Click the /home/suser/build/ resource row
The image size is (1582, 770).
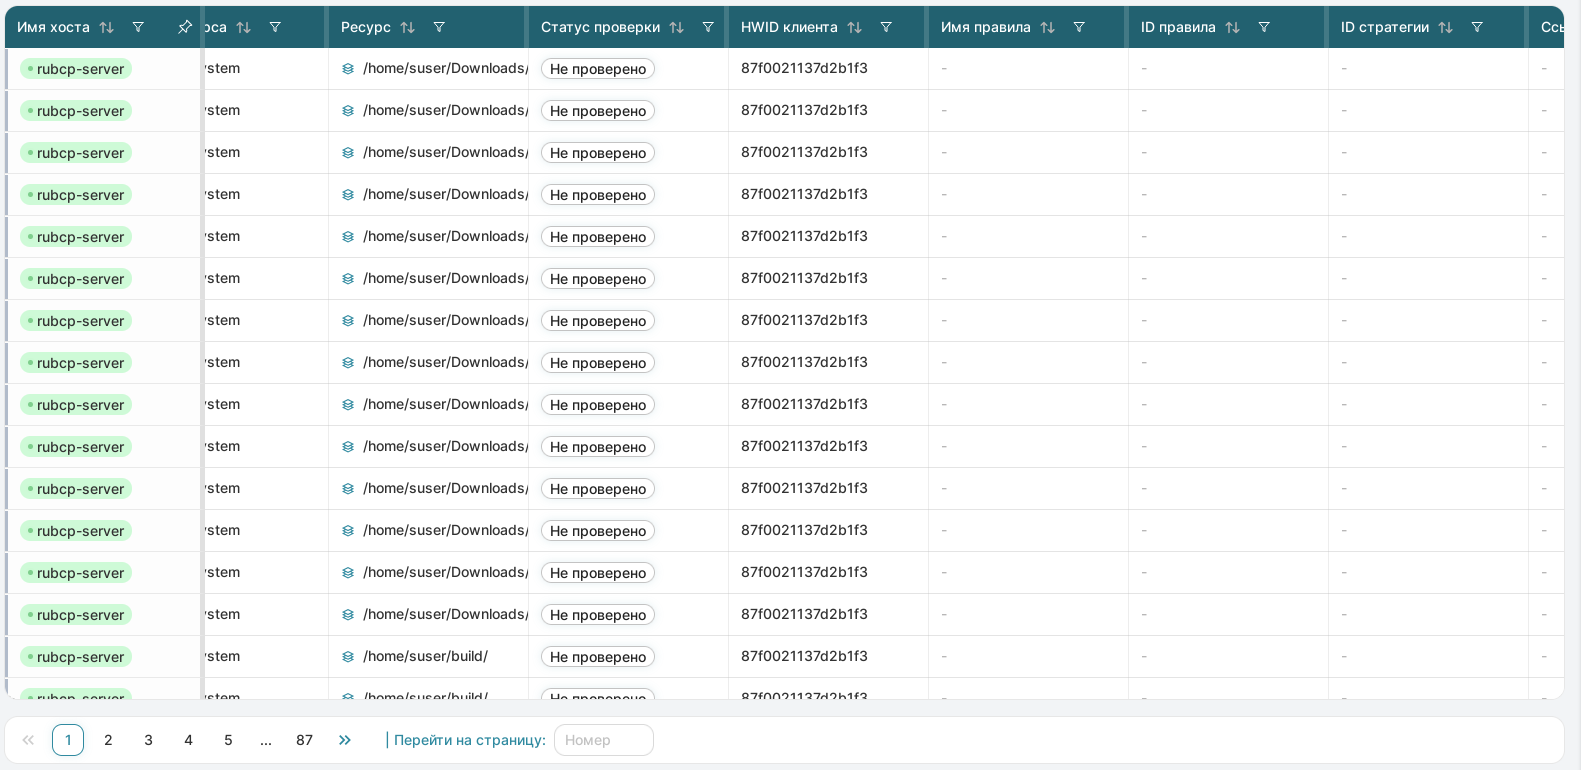(425, 657)
